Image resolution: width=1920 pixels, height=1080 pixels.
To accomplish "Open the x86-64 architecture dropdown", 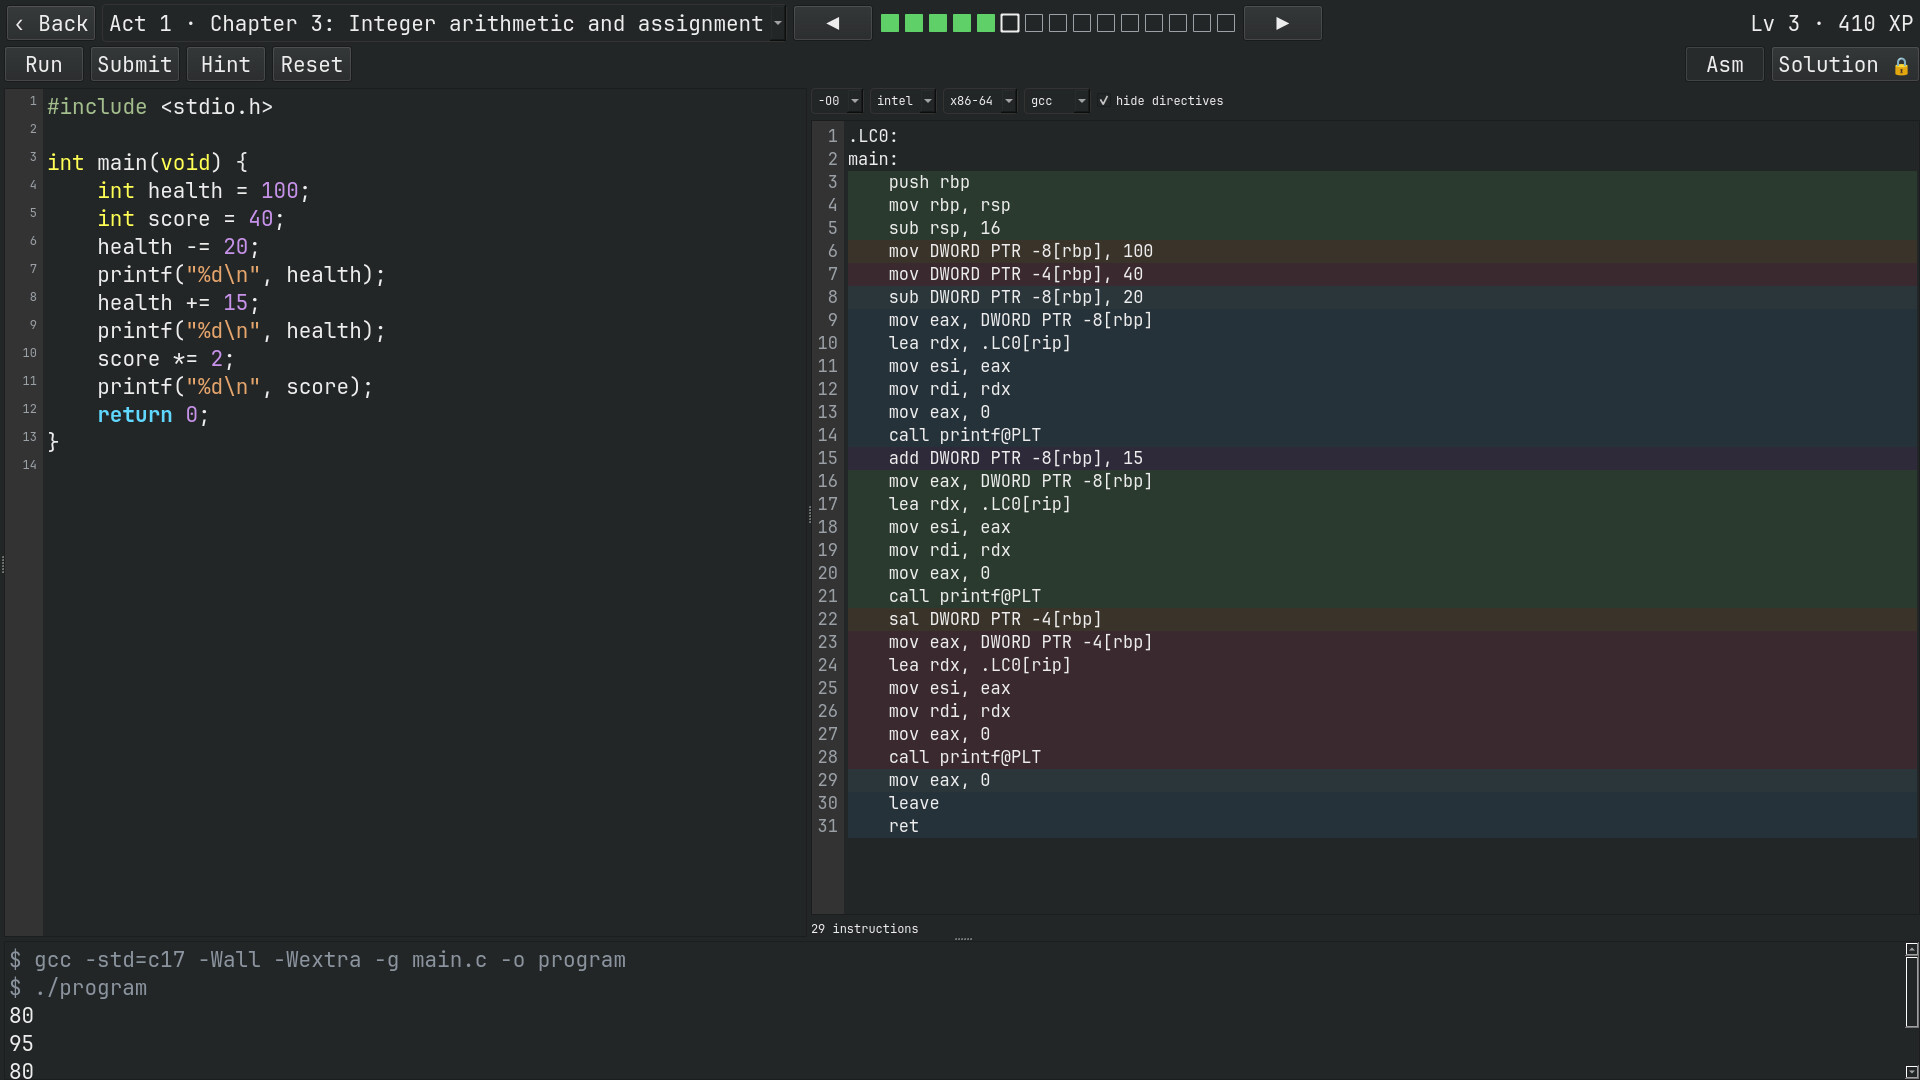I will (980, 101).
